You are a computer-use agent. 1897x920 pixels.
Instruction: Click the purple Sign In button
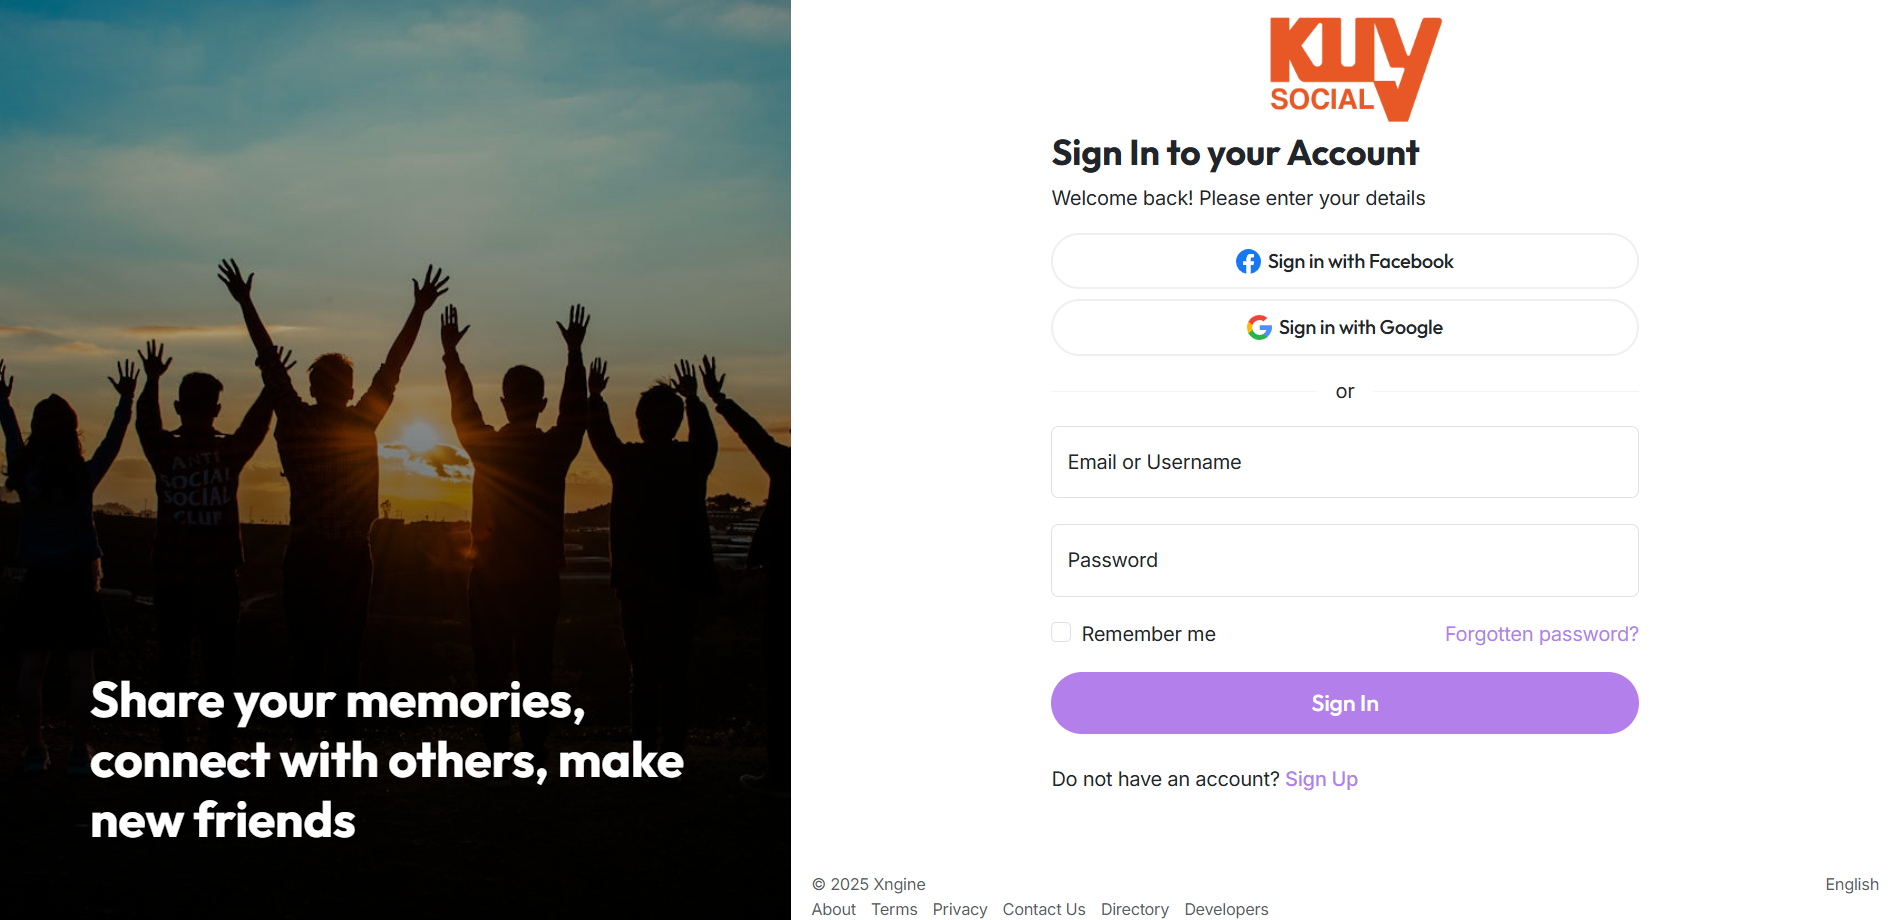click(x=1344, y=703)
